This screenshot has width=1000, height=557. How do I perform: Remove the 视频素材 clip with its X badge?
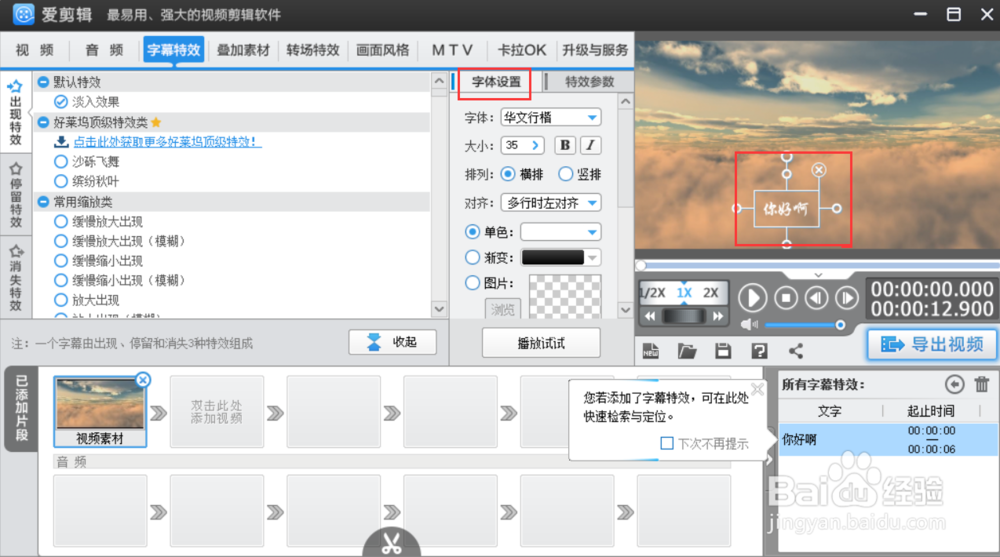pyautogui.click(x=143, y=380)
